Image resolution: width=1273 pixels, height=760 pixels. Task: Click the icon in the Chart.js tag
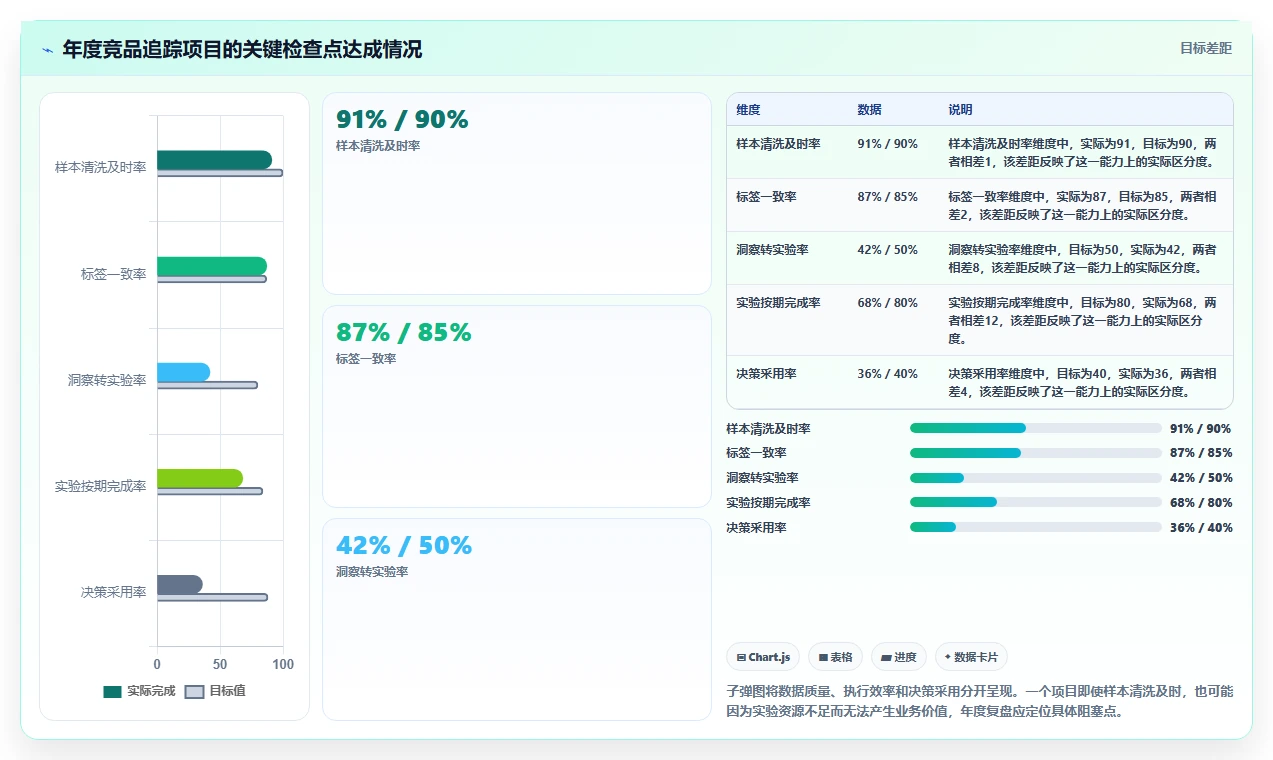(741, 657)
